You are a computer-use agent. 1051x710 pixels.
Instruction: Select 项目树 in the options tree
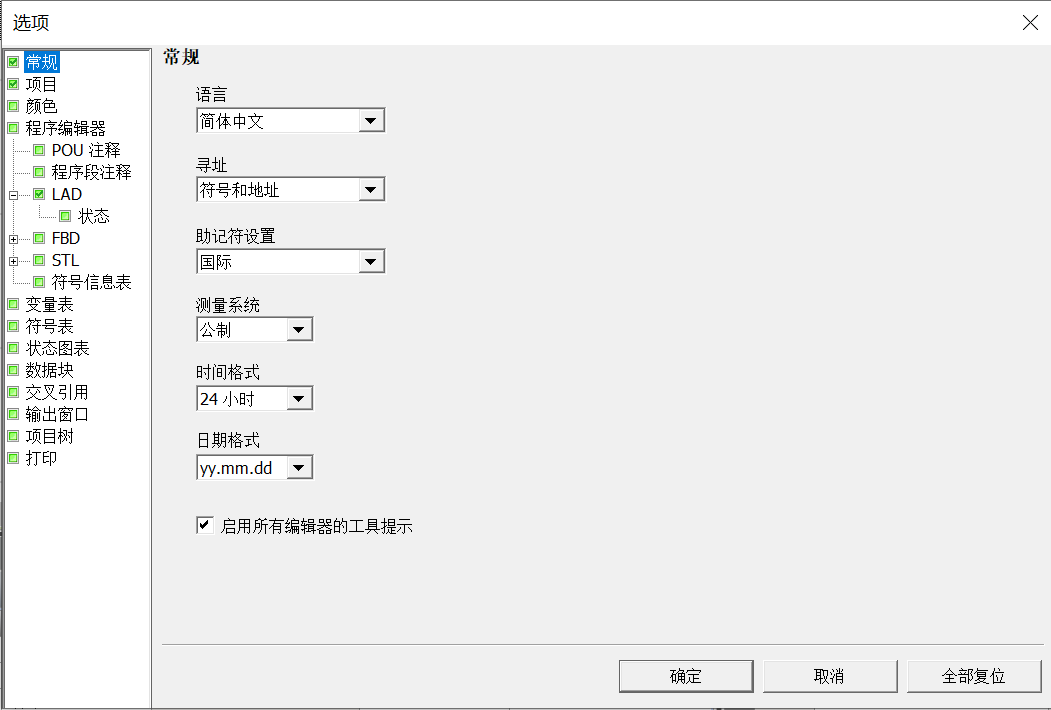(49, 436)
